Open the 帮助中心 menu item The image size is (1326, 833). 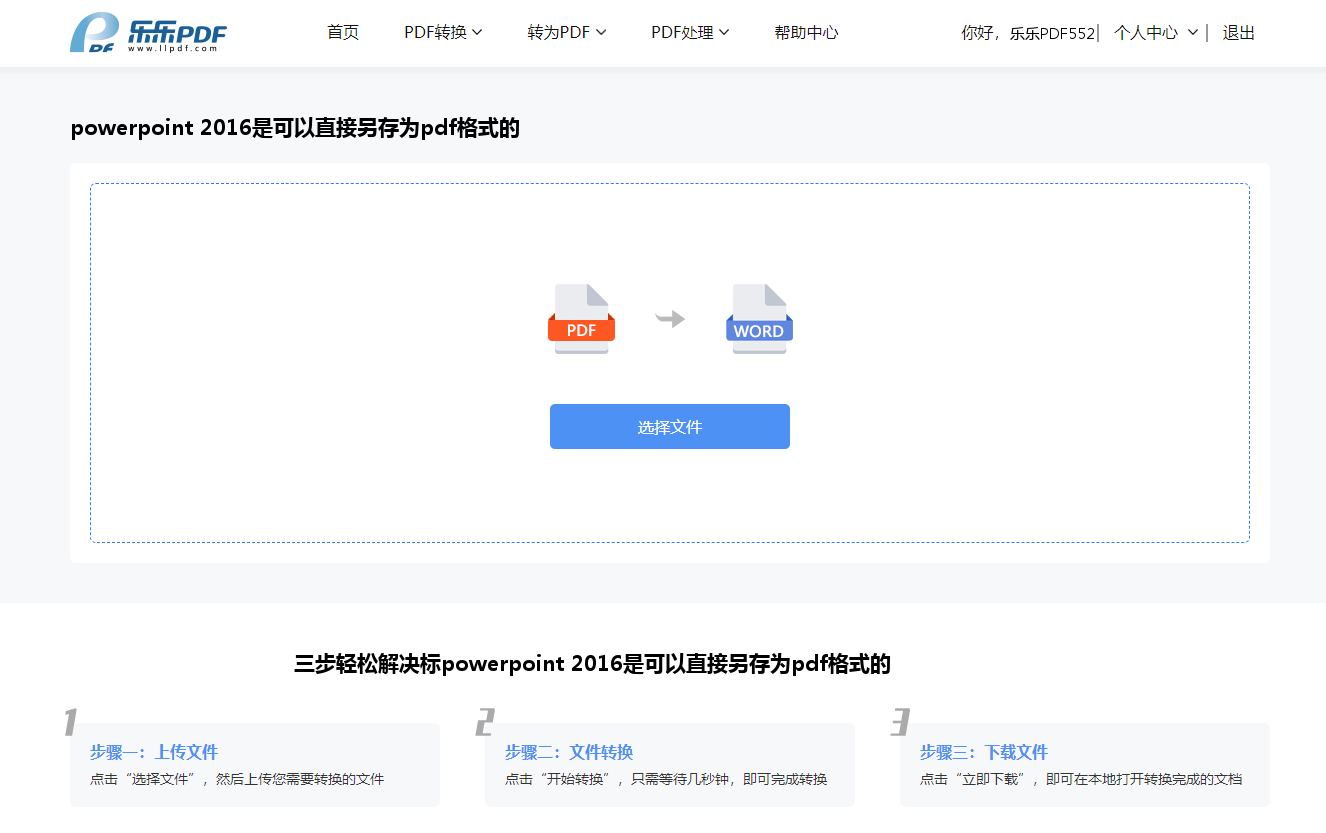click(x=806, y=33)
